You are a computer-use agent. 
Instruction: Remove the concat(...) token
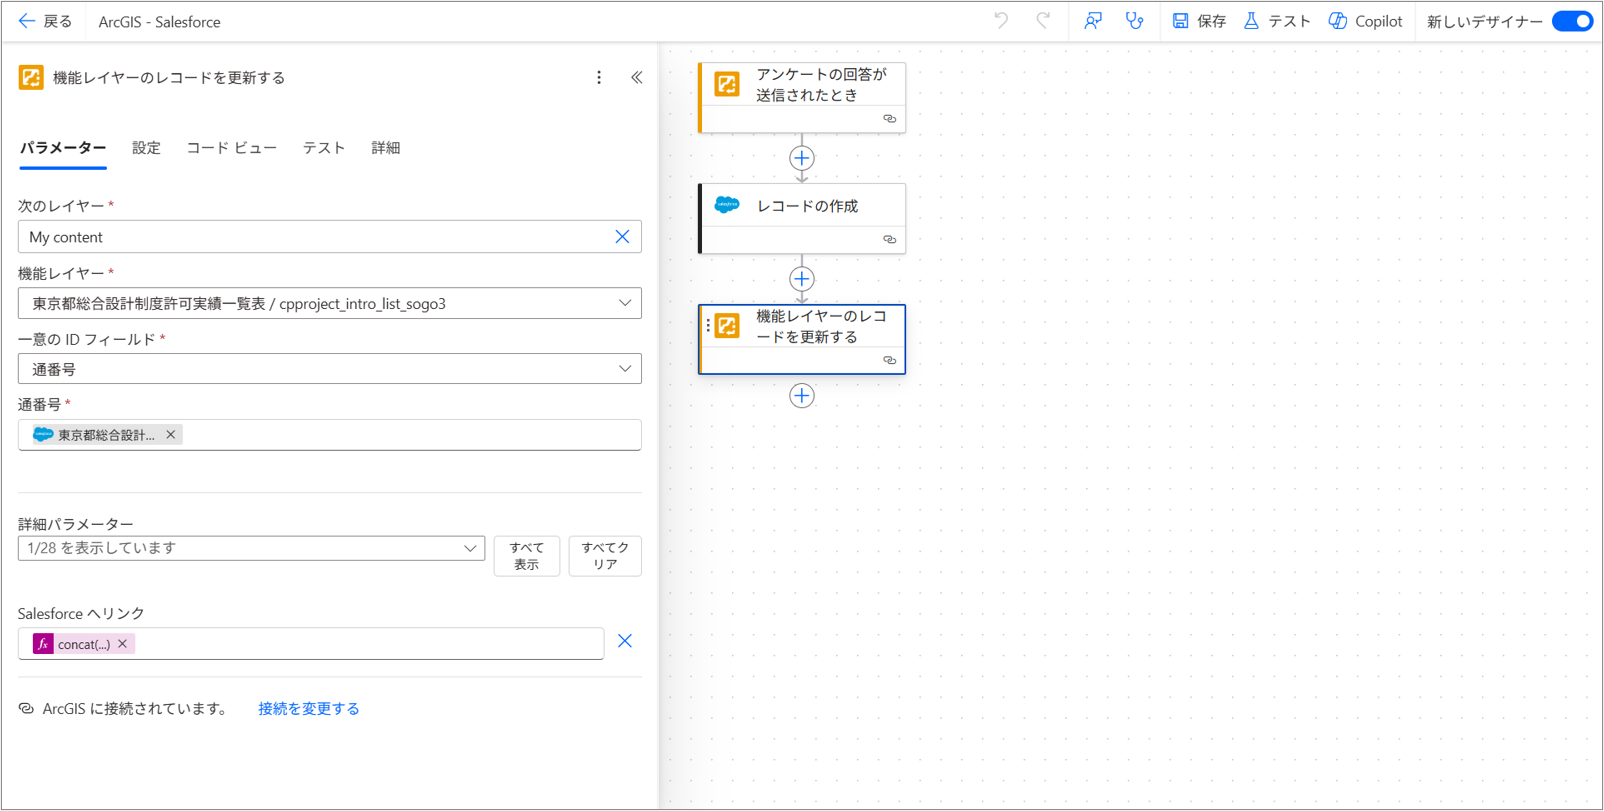tap(123, 644)
